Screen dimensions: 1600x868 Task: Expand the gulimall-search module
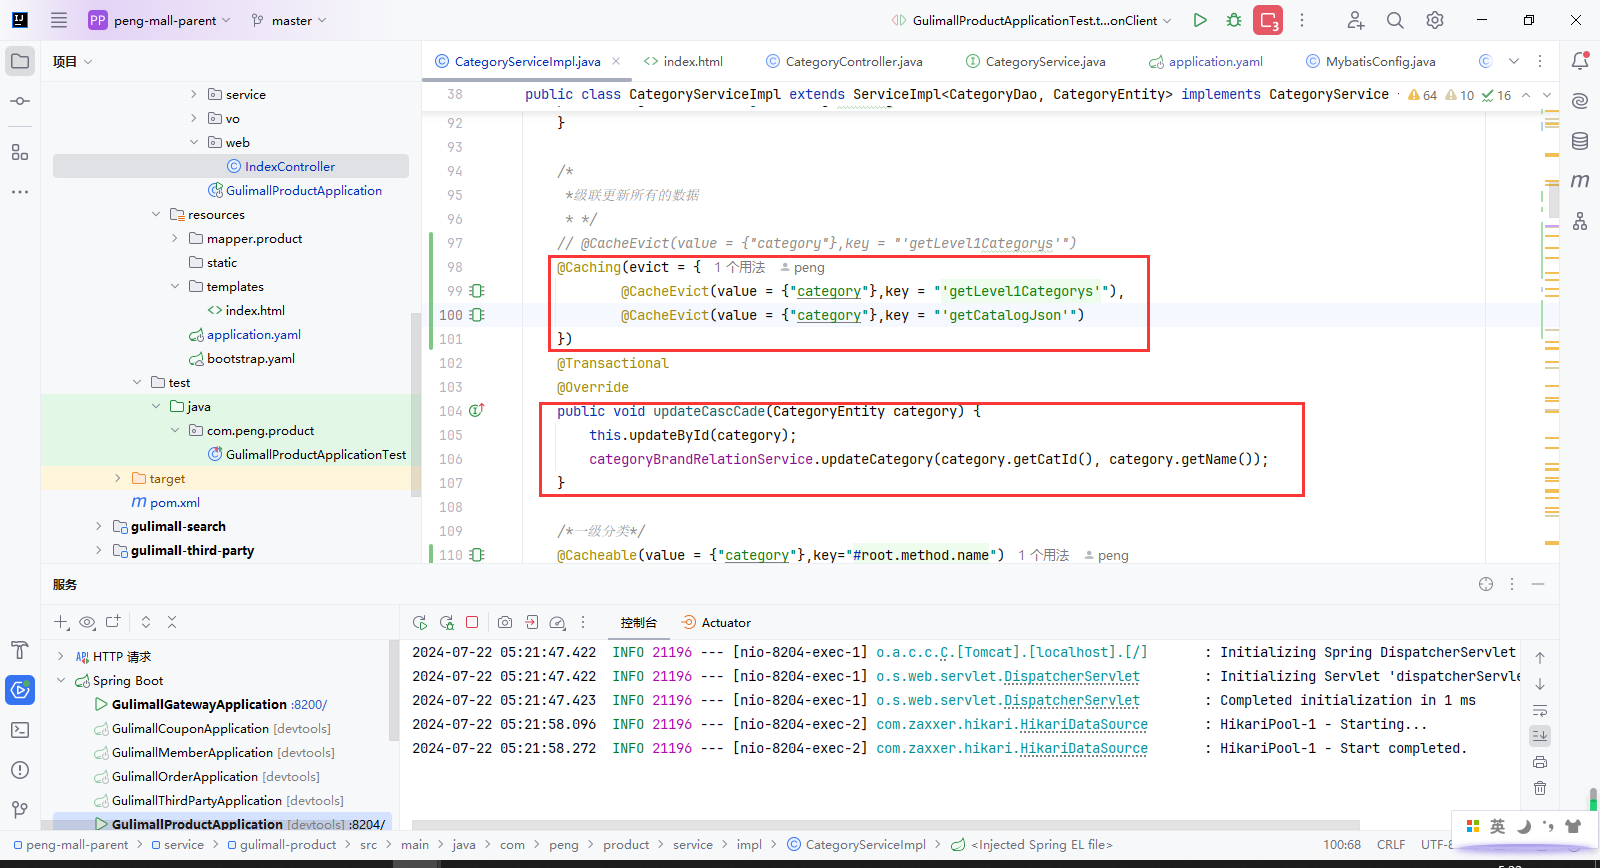[x=98, y=526]
